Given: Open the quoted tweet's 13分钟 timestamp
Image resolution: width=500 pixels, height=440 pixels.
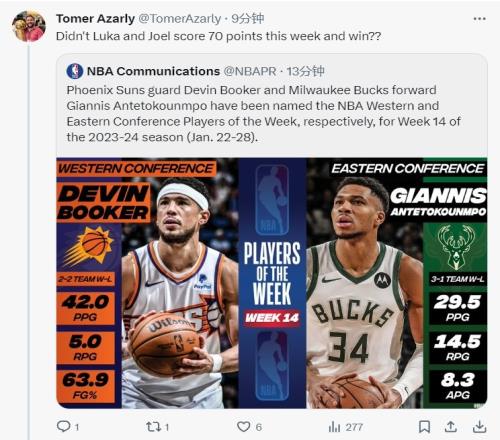Looking at the screenshot, I should (x=305, y=71).
